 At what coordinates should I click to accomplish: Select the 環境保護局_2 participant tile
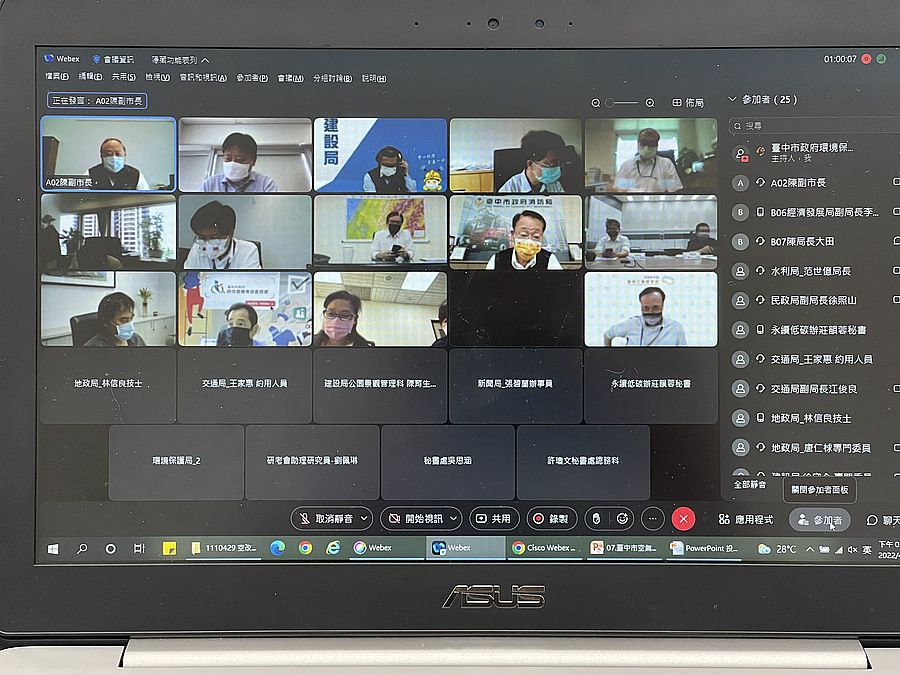pyautogui.click(x=176, y=462)
